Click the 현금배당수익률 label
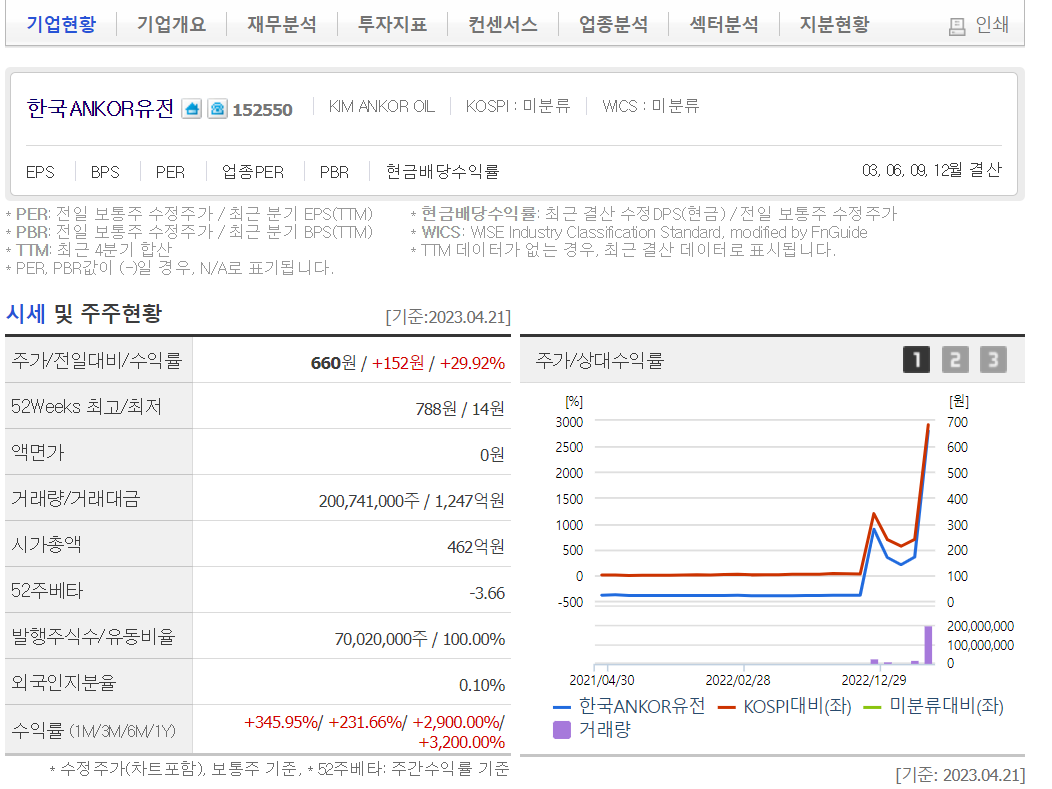The image size is (1052, 789). 443,172
